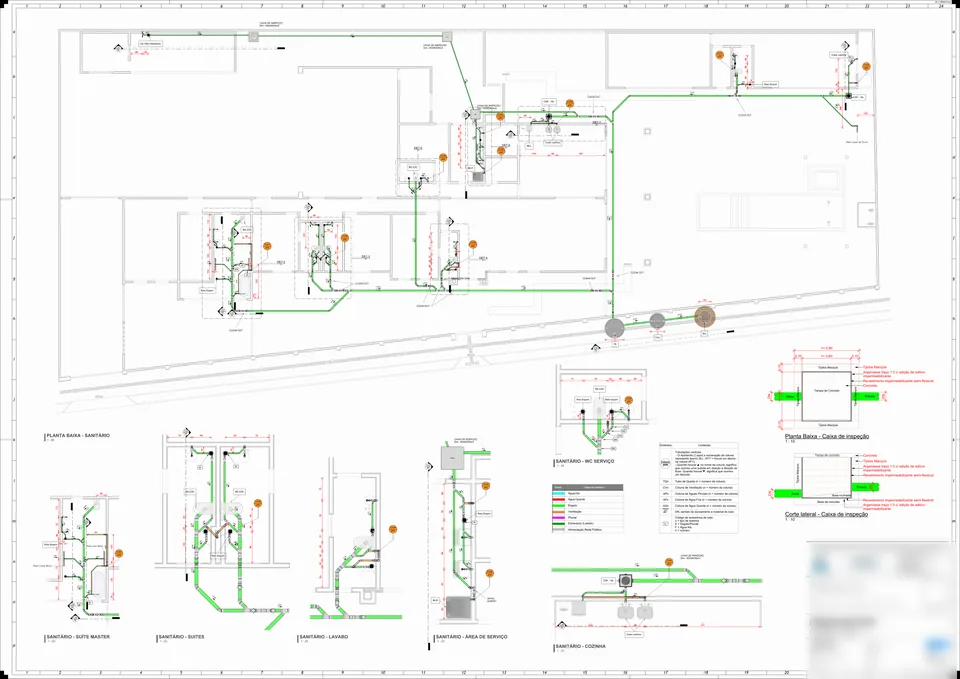This screenshot has height=679, width=960.
Task: Click the "SANITÁRIO - COZINHA" view title
Action: (580, 647)
